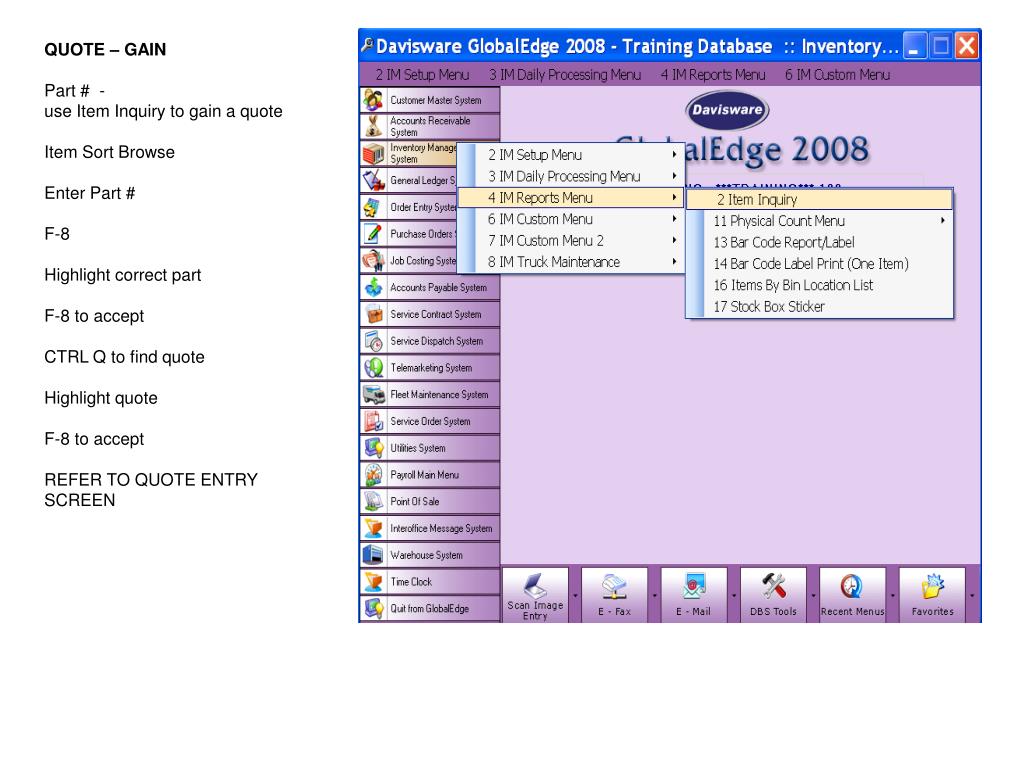This screenshot has height=768, width=1024.
Task: Open 2 IM Setup Menu in menu bar
Action: [423, 75]
